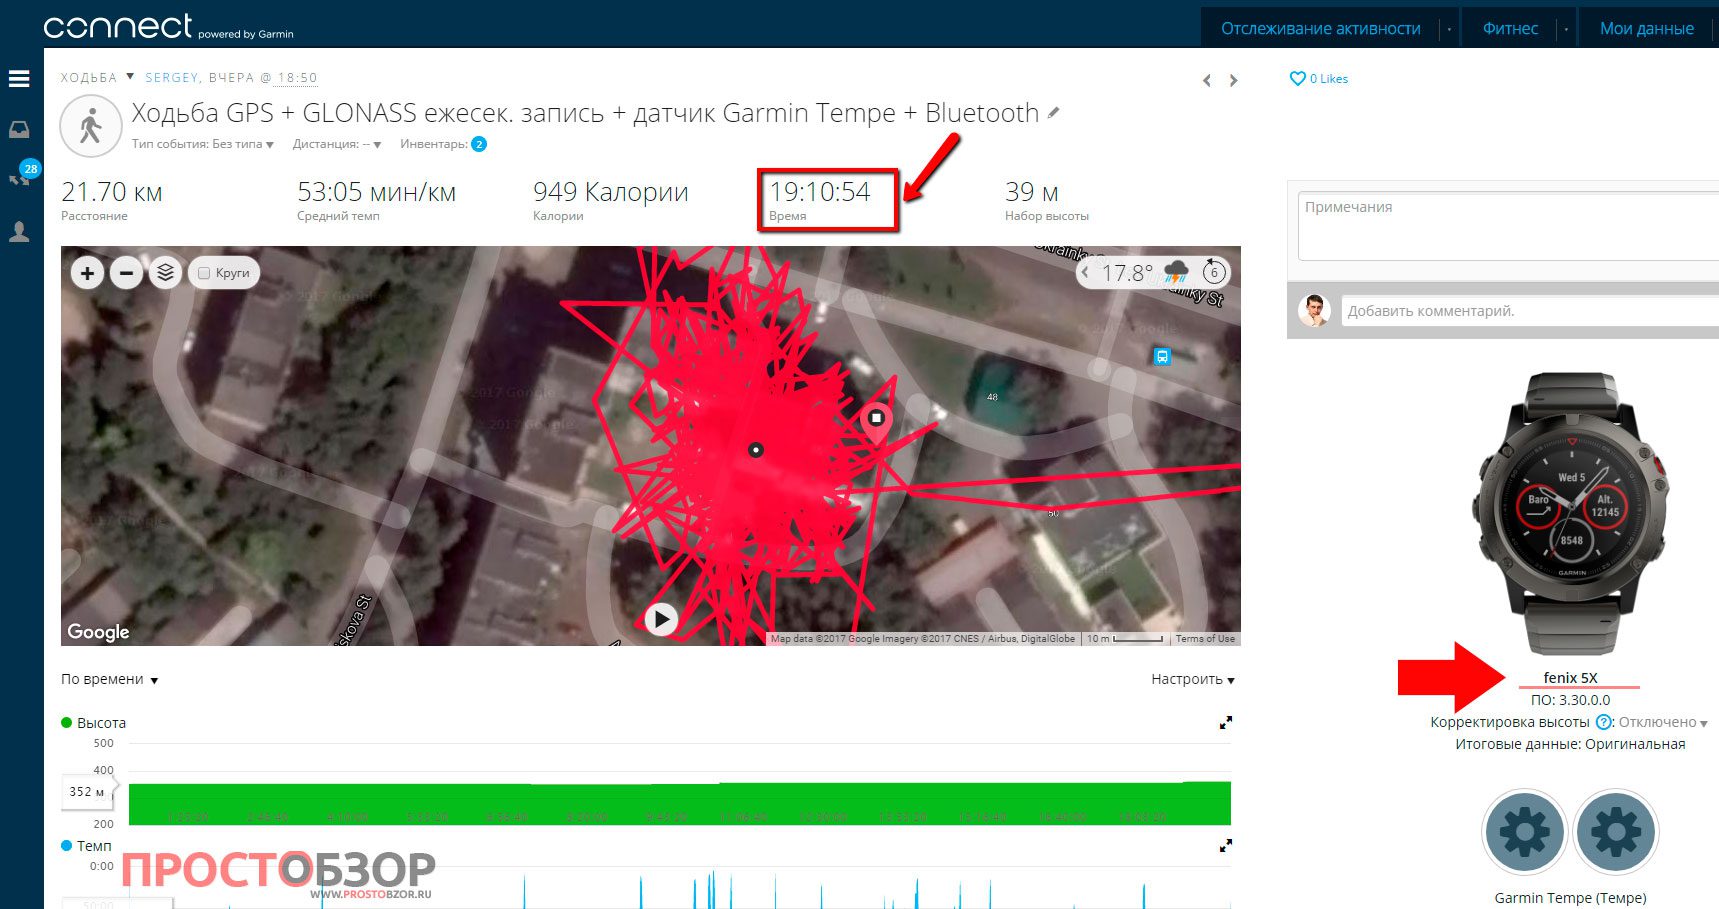
Task: Click the bus stop marker on map
Action: click(x=1162, y=356)
